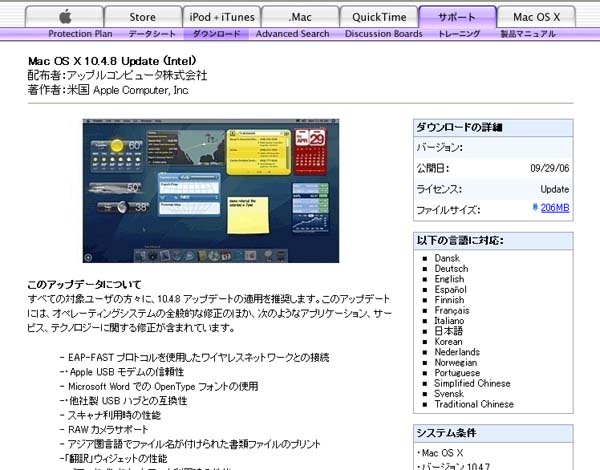This screenshot has width=600, height=470.
Task: Click Traditional Chinese in the language list
Action: (474, 404)
